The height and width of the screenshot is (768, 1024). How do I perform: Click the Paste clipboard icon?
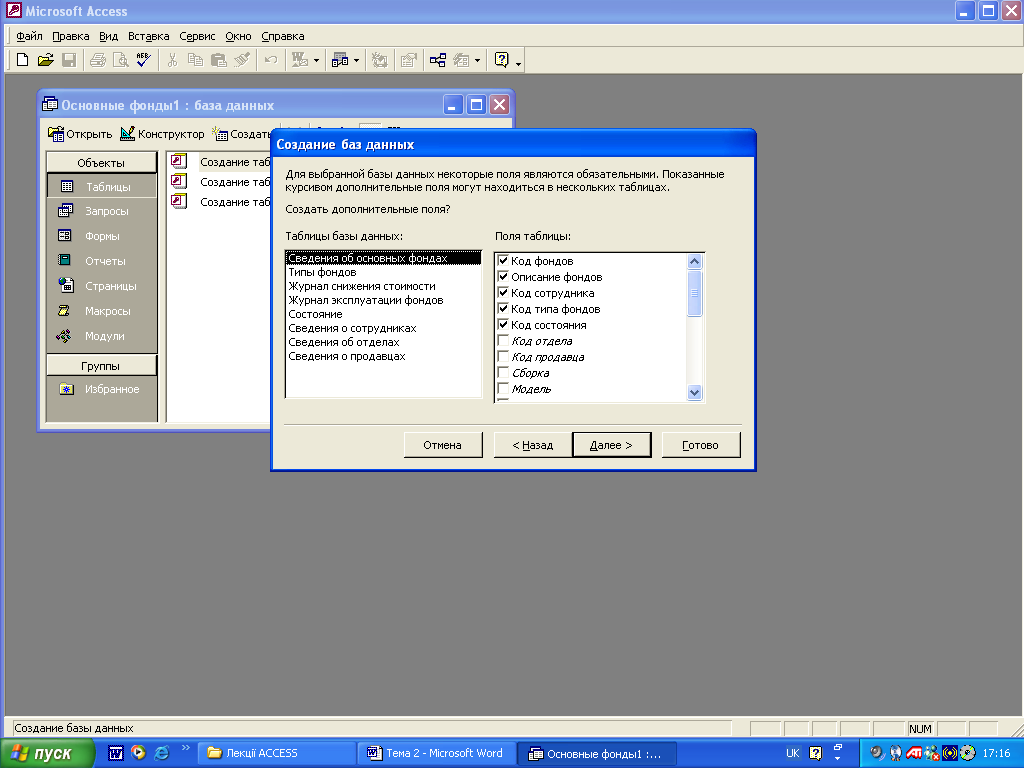tap(219, 60)
